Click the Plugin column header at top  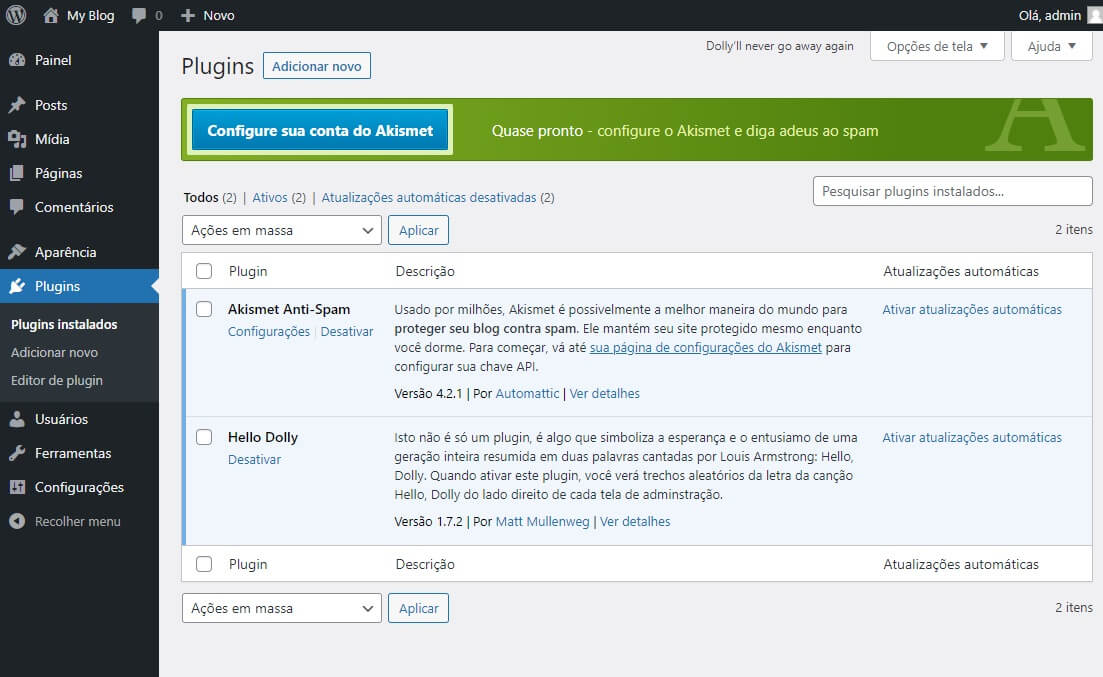pyautogui.click(x=248, y=271)
